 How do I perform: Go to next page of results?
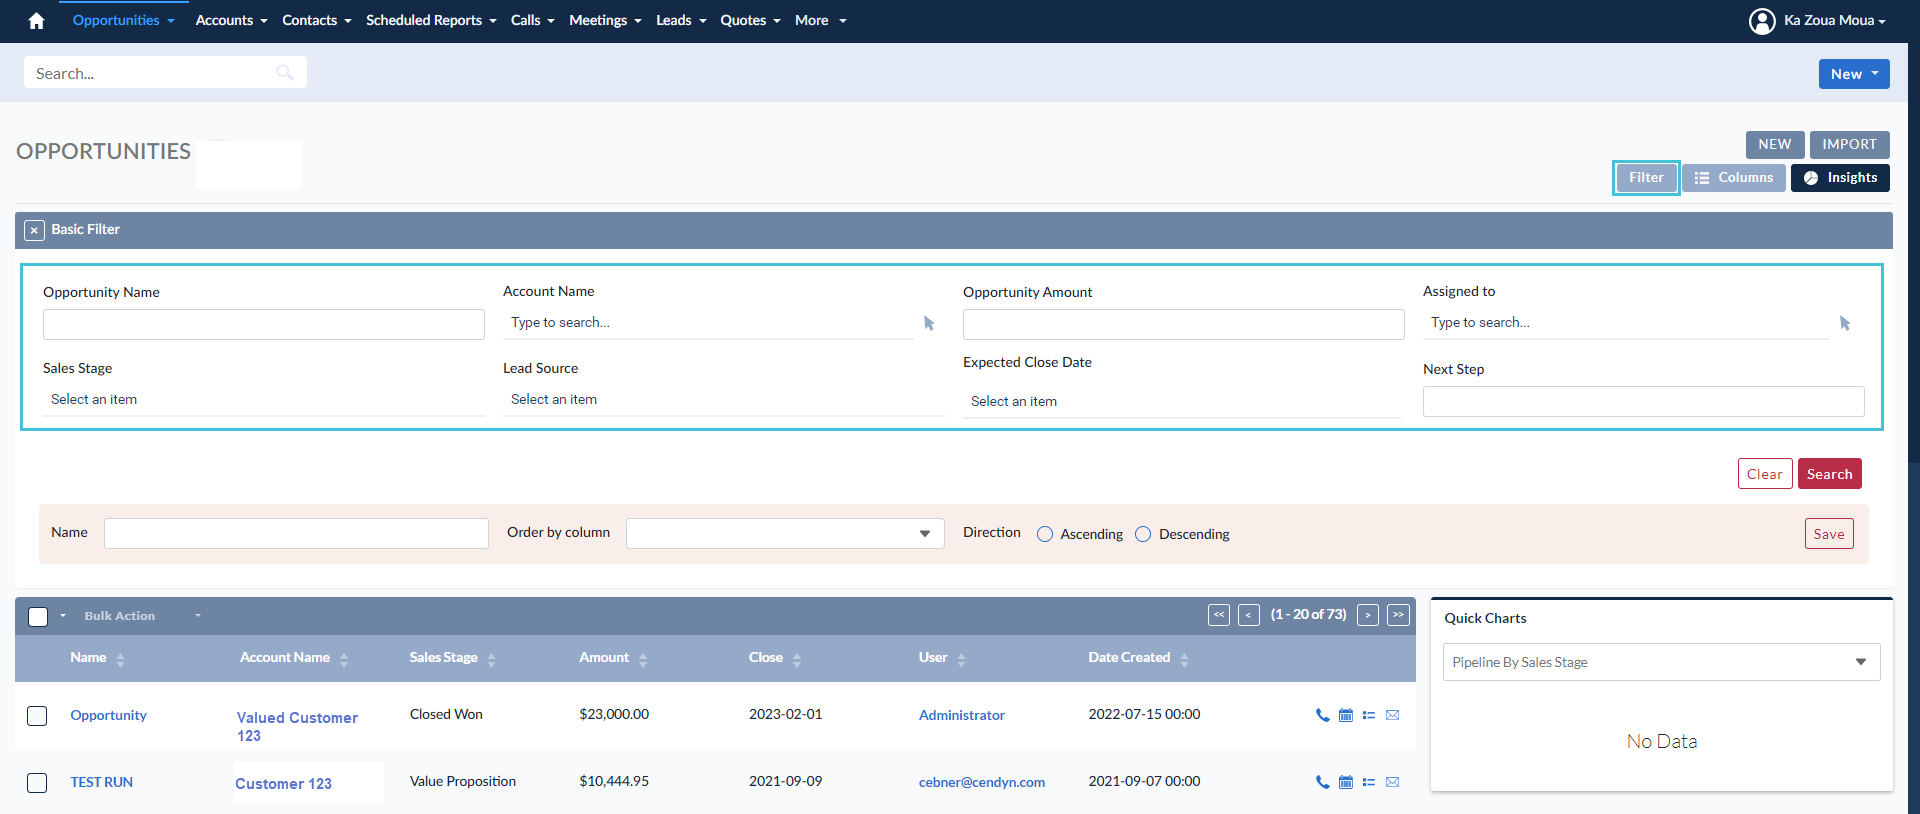click(x=1368, y=615)
